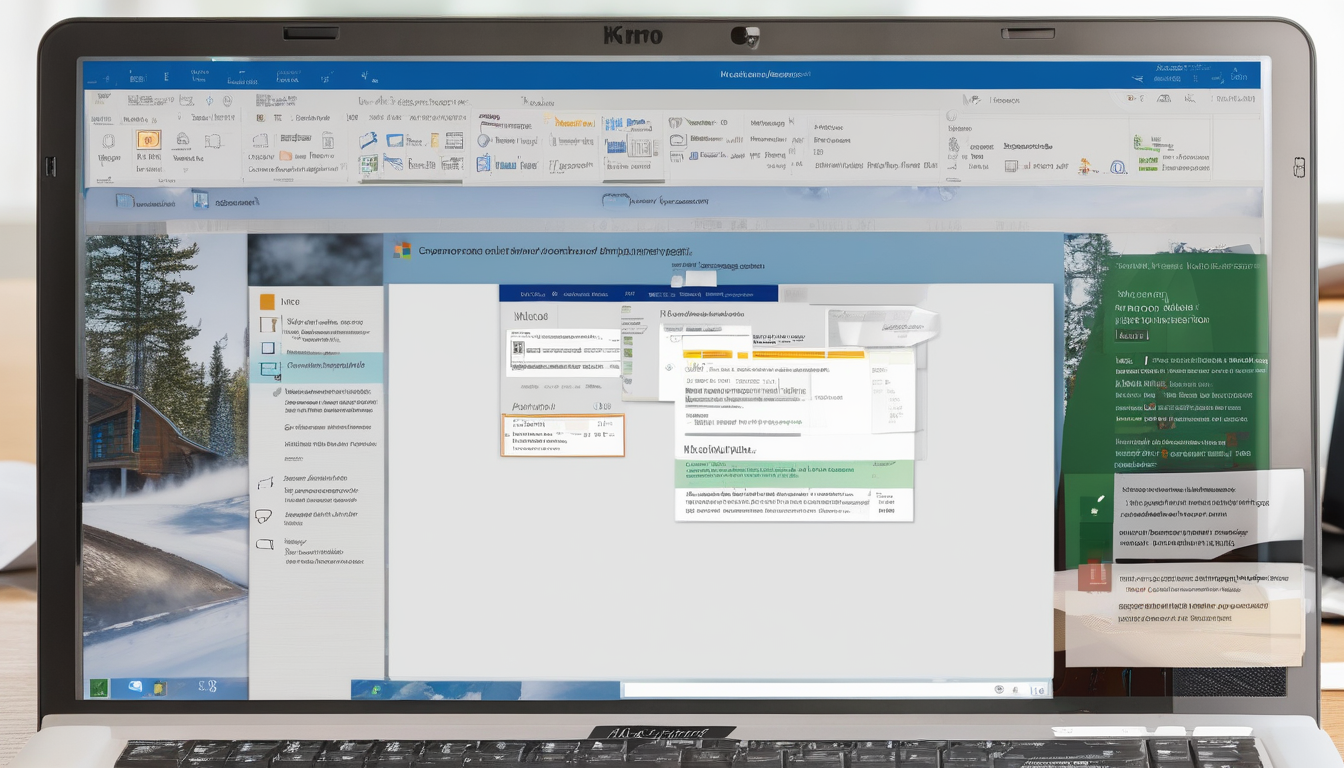Select the dark blue header bar in the document

tap(638, 294)
